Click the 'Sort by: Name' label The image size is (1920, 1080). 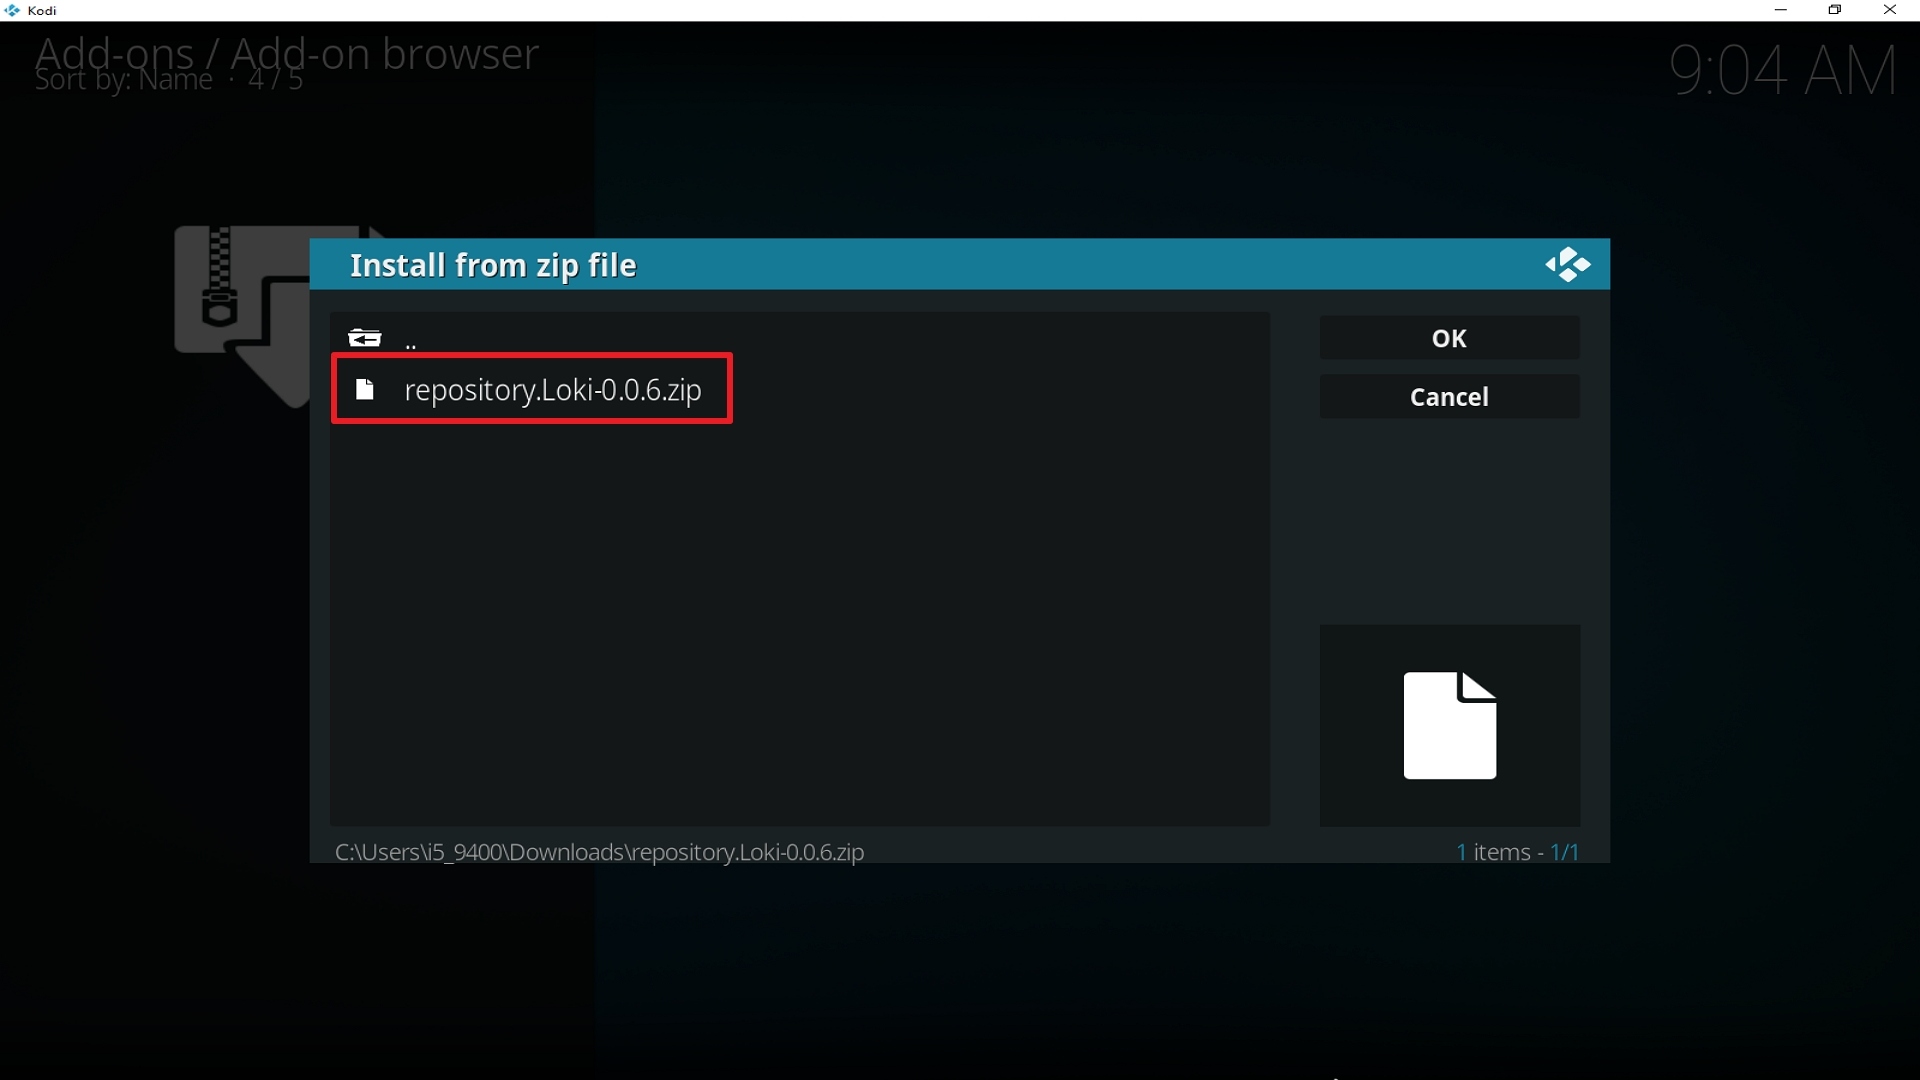coord(124,82)
